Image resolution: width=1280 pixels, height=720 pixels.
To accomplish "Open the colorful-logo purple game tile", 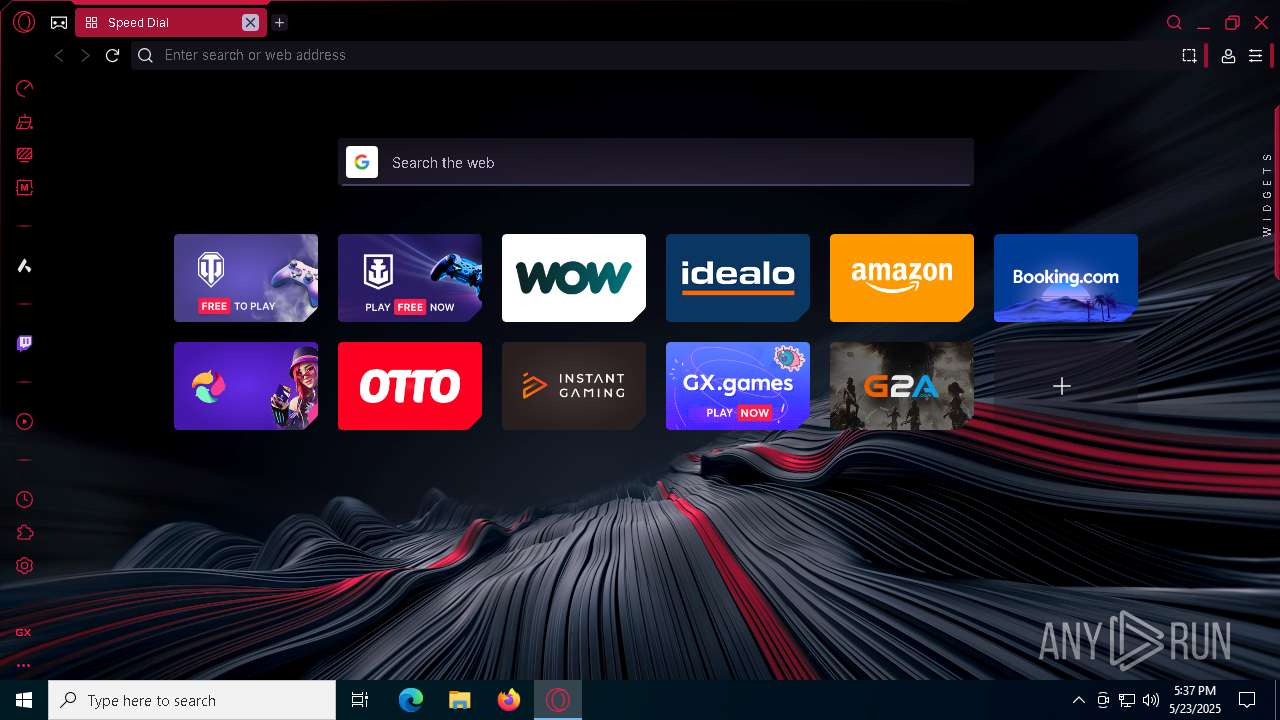I will click(x=246, y=386).
